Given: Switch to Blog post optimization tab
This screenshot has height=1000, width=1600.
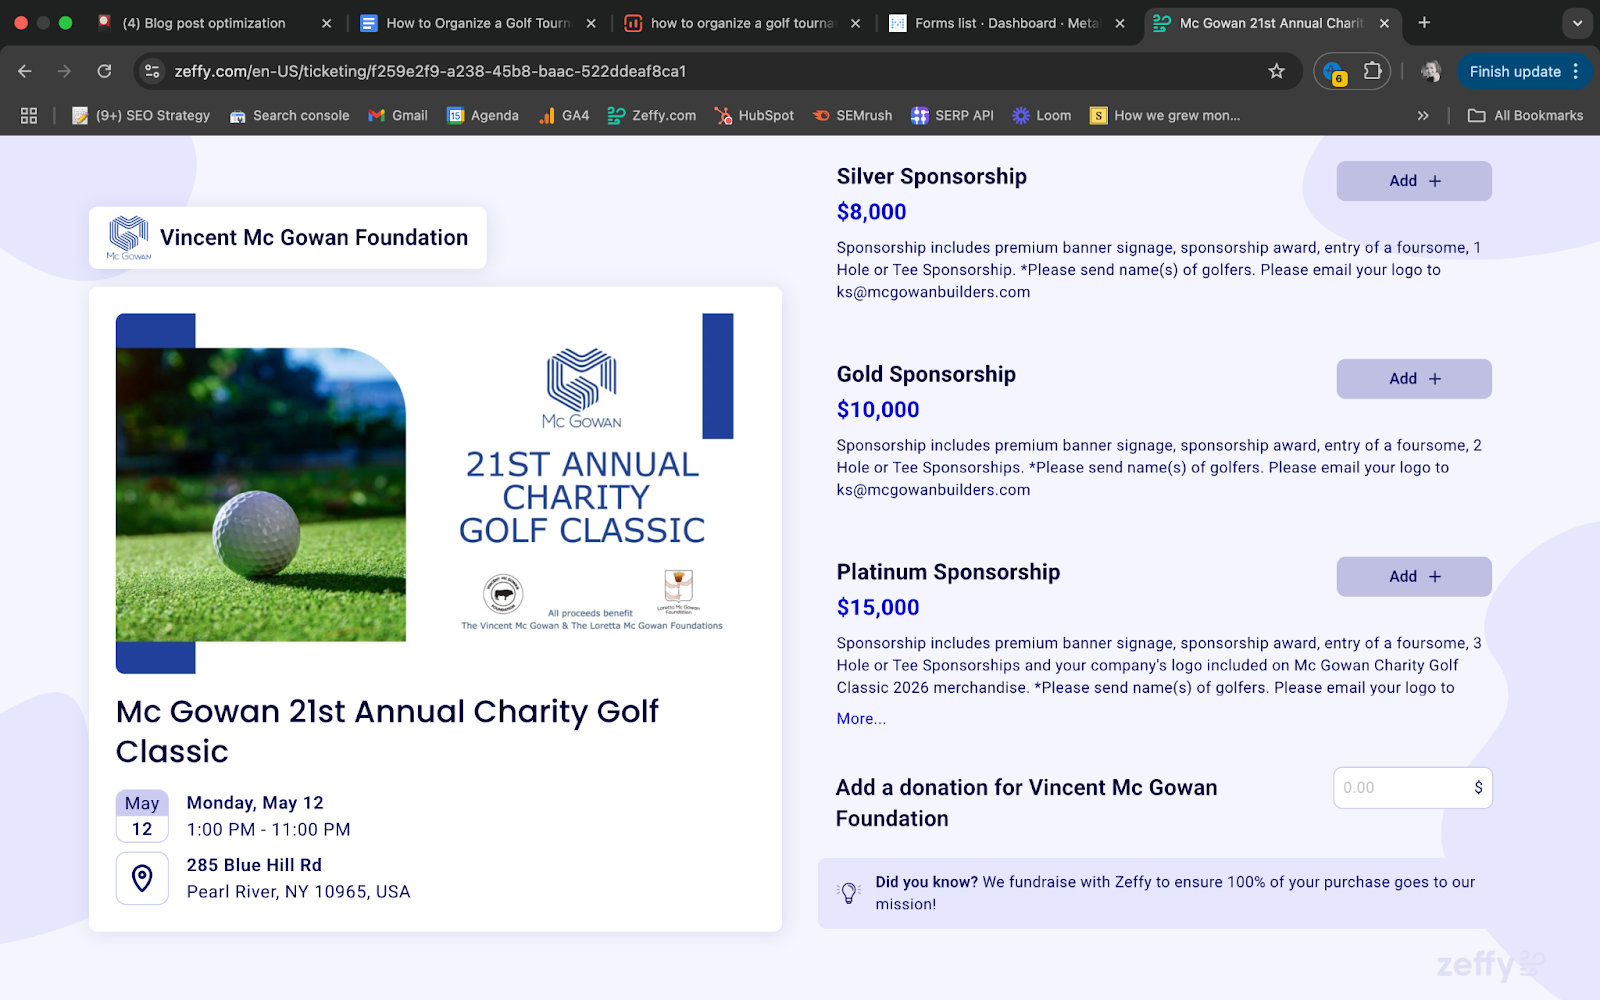Looking at the screenshot, I should 204,23.
